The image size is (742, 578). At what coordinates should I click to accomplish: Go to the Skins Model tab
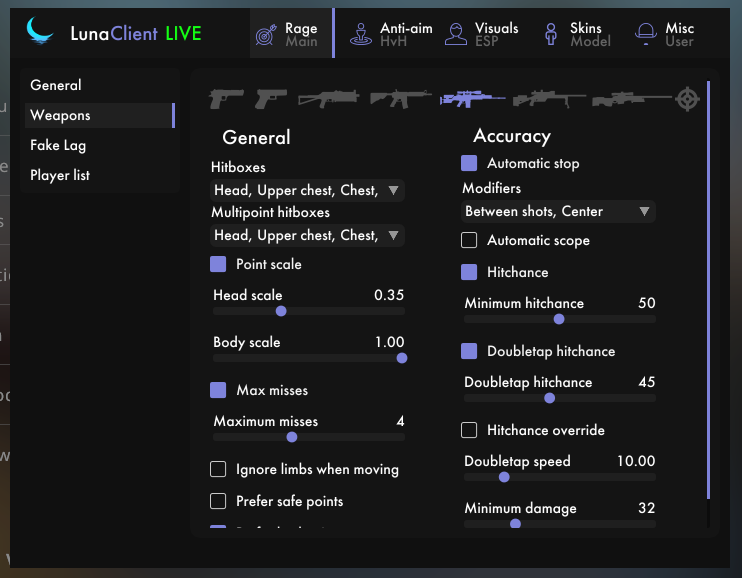(577, 34)
